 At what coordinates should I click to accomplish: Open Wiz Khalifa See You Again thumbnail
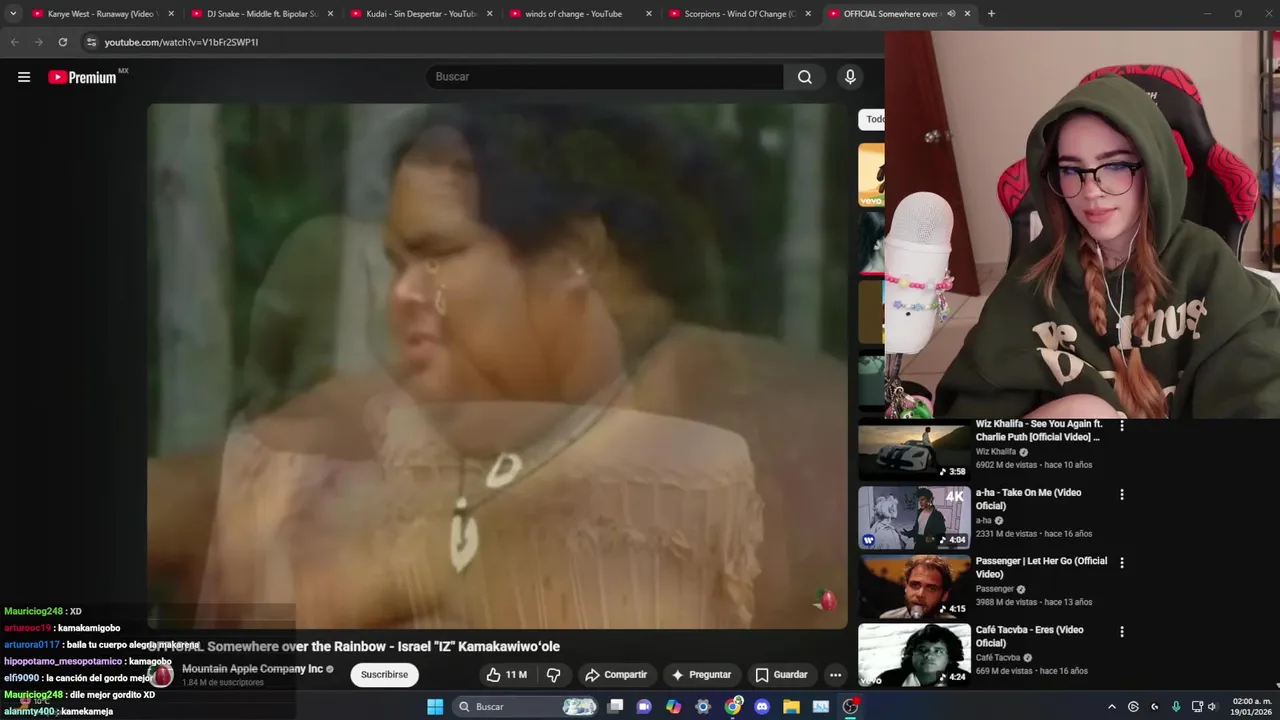tap(914, 450)
